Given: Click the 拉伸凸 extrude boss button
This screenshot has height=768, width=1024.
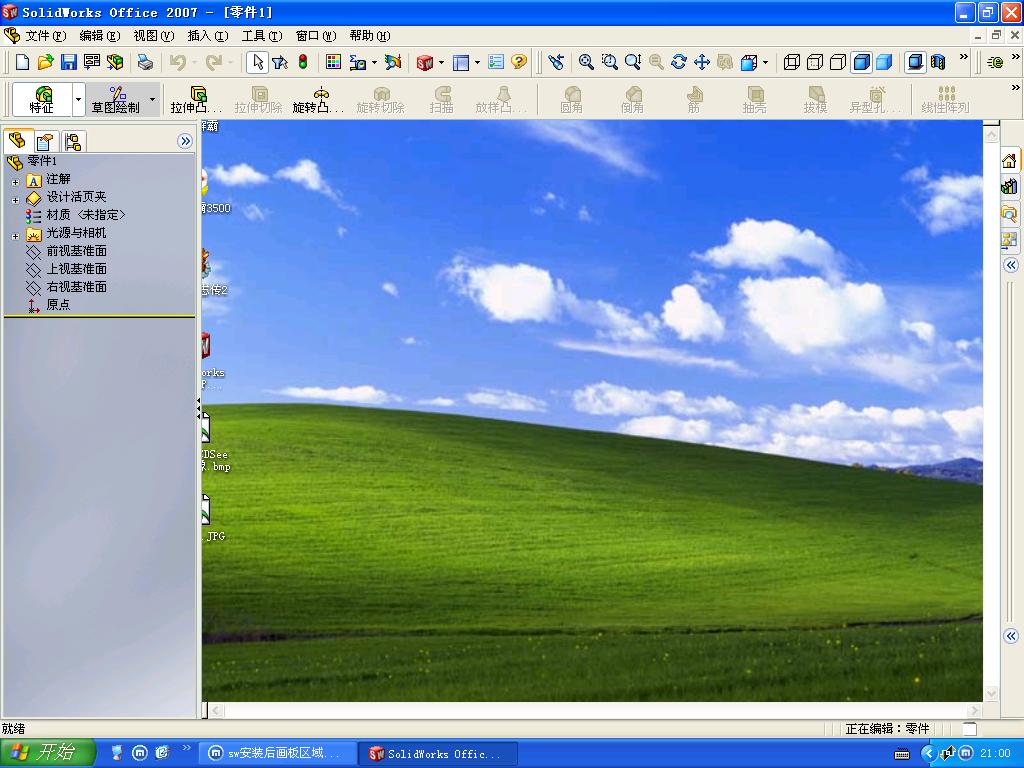Looking at the screenshot, I should (x=195, y=100).
